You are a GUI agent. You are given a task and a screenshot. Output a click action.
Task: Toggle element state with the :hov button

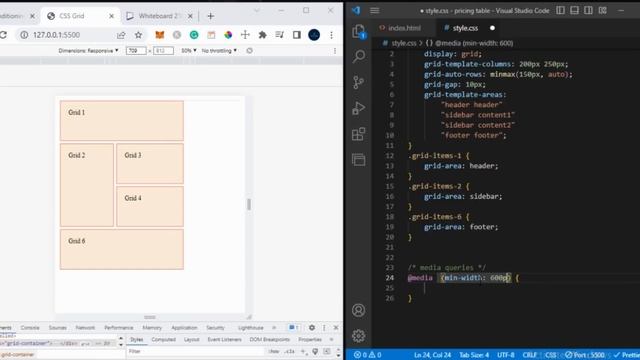point(273,351)
